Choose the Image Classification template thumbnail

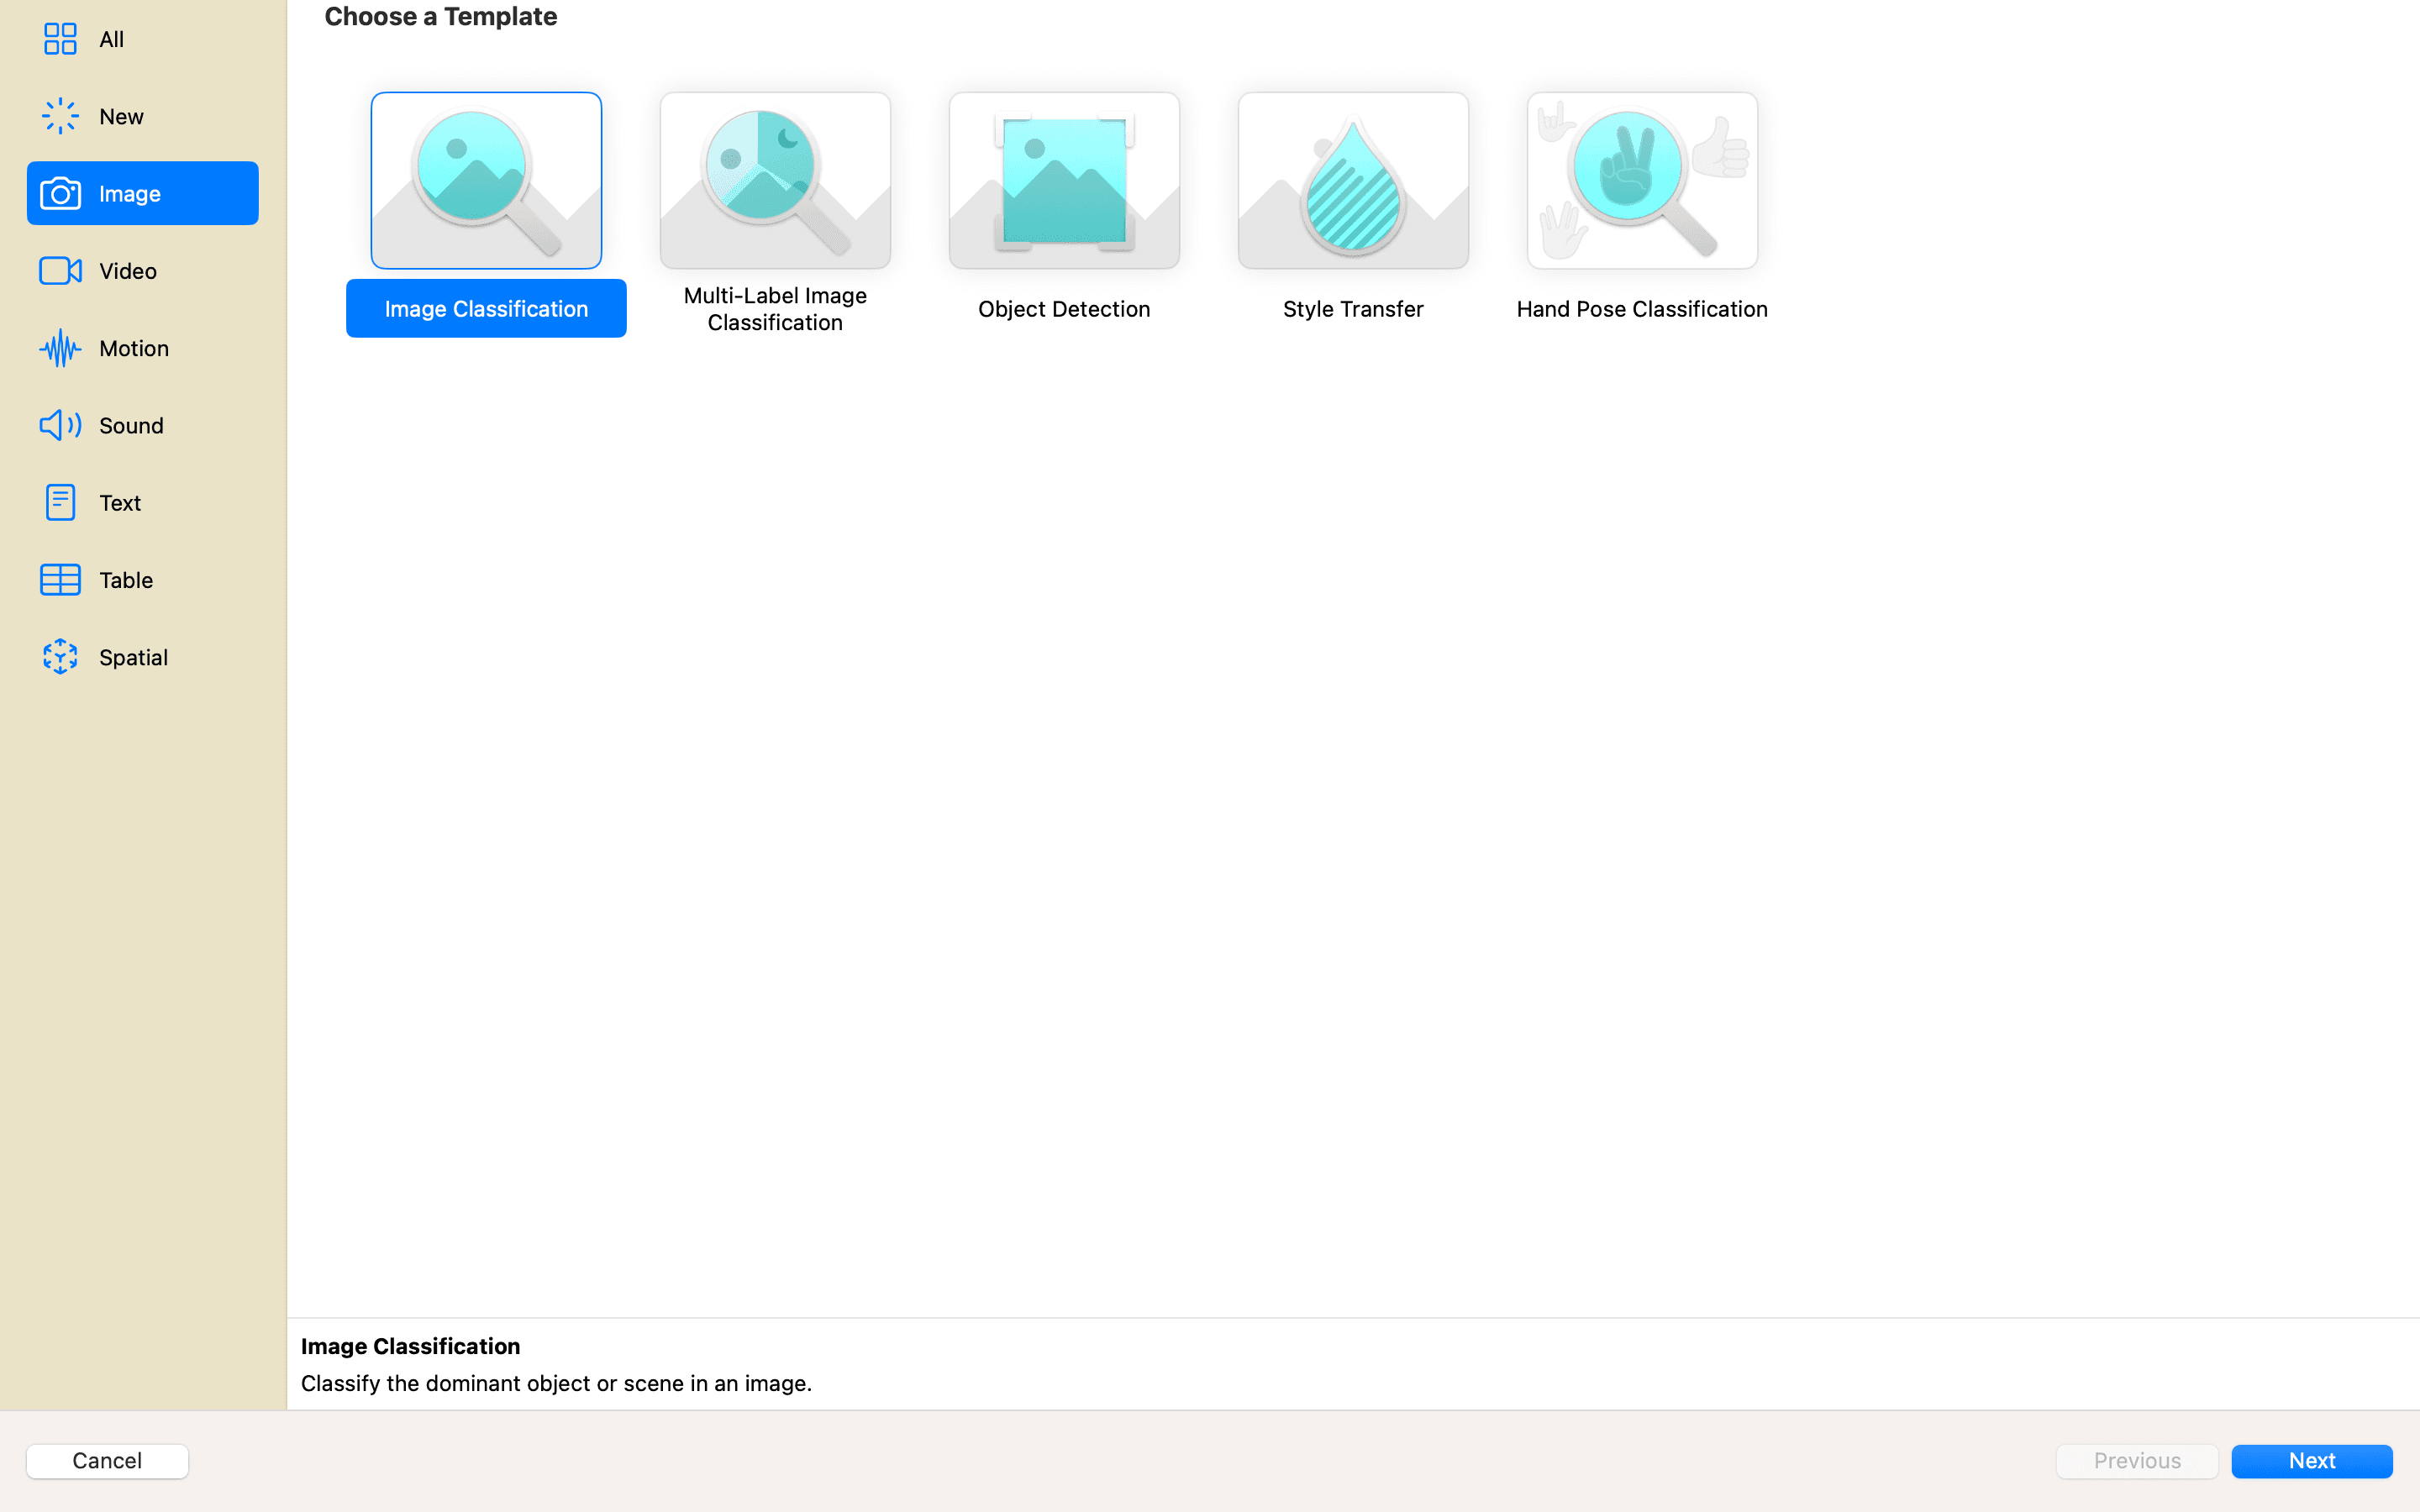486,180
